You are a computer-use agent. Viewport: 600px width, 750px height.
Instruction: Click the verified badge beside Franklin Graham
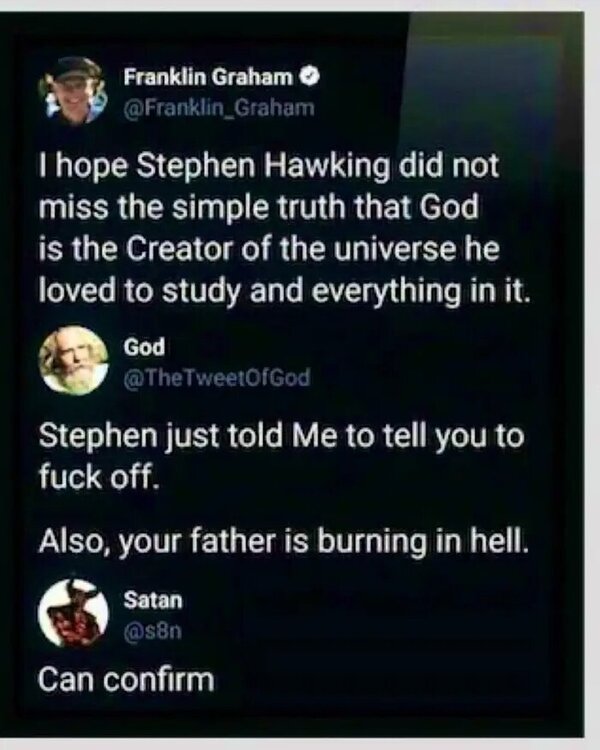309,77
